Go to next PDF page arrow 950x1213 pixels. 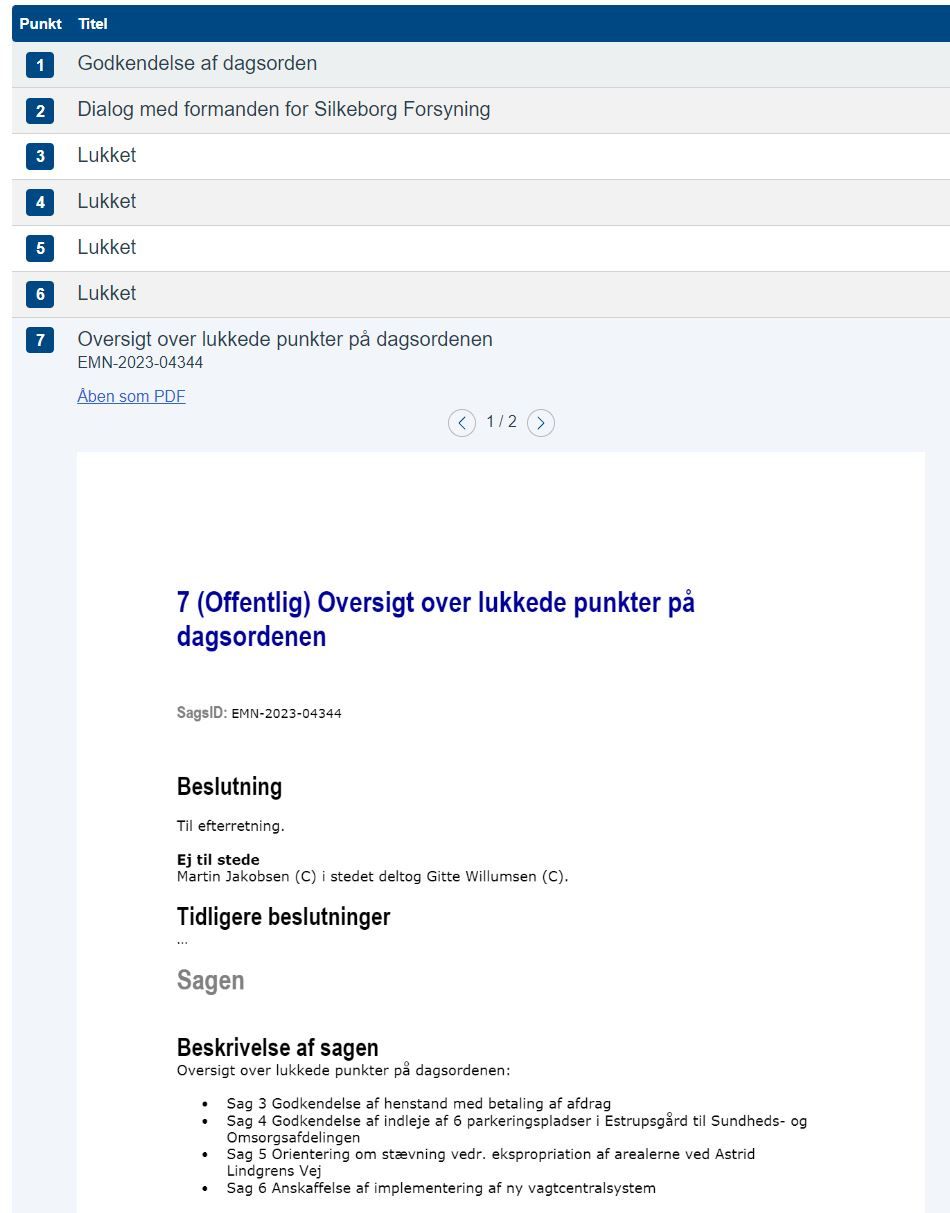[x=541, y=423]
